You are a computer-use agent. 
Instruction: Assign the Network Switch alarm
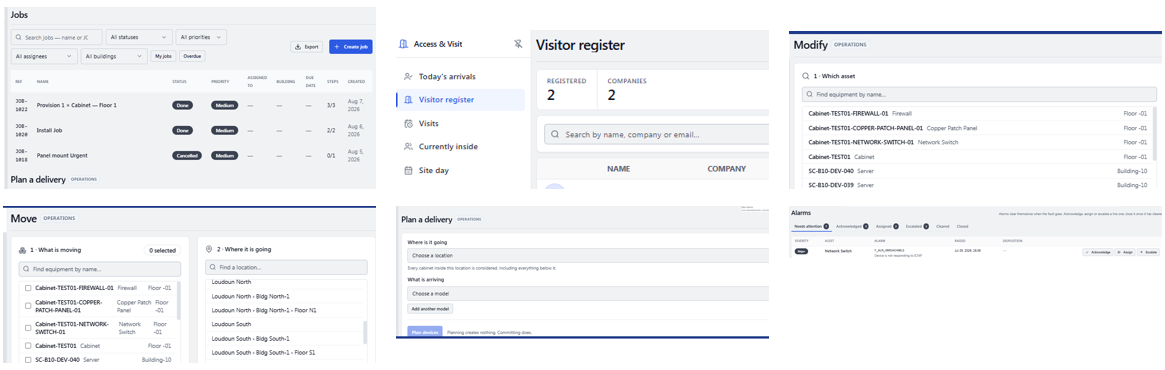(1125, 253)
